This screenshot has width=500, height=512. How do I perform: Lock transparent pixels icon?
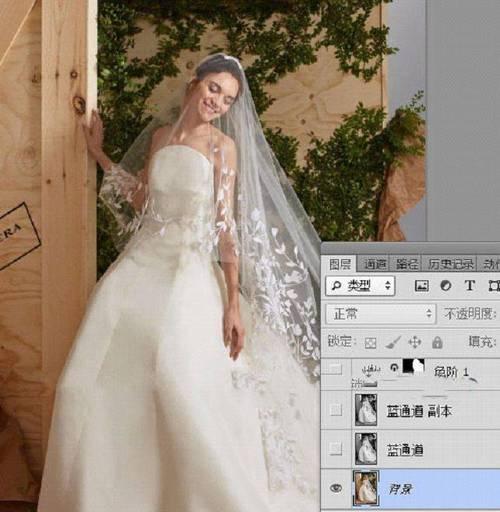tap(370, 343)
